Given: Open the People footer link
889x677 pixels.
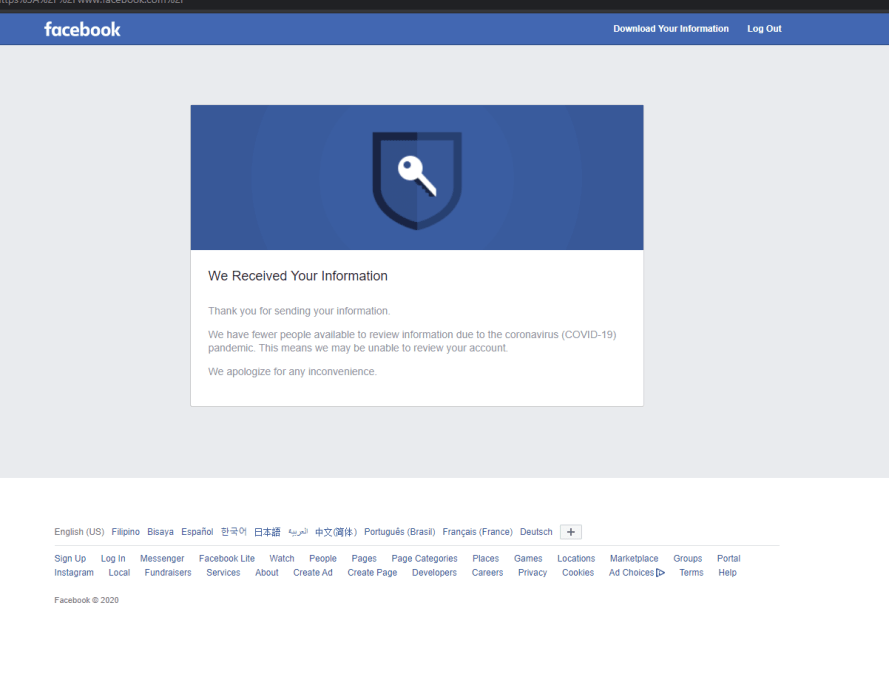Looking at the screenshot, I should click(x=323, y=558).
